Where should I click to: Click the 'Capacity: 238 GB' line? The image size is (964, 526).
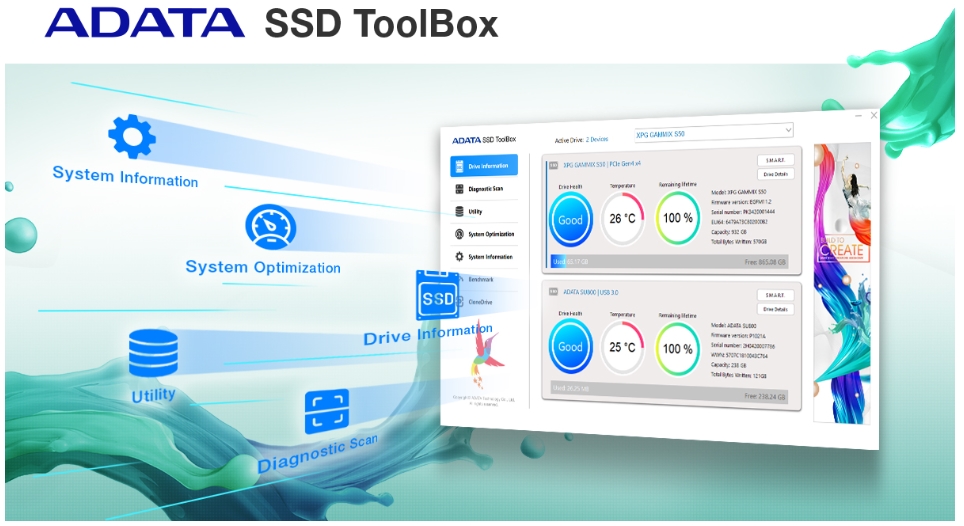coord(729,365)
